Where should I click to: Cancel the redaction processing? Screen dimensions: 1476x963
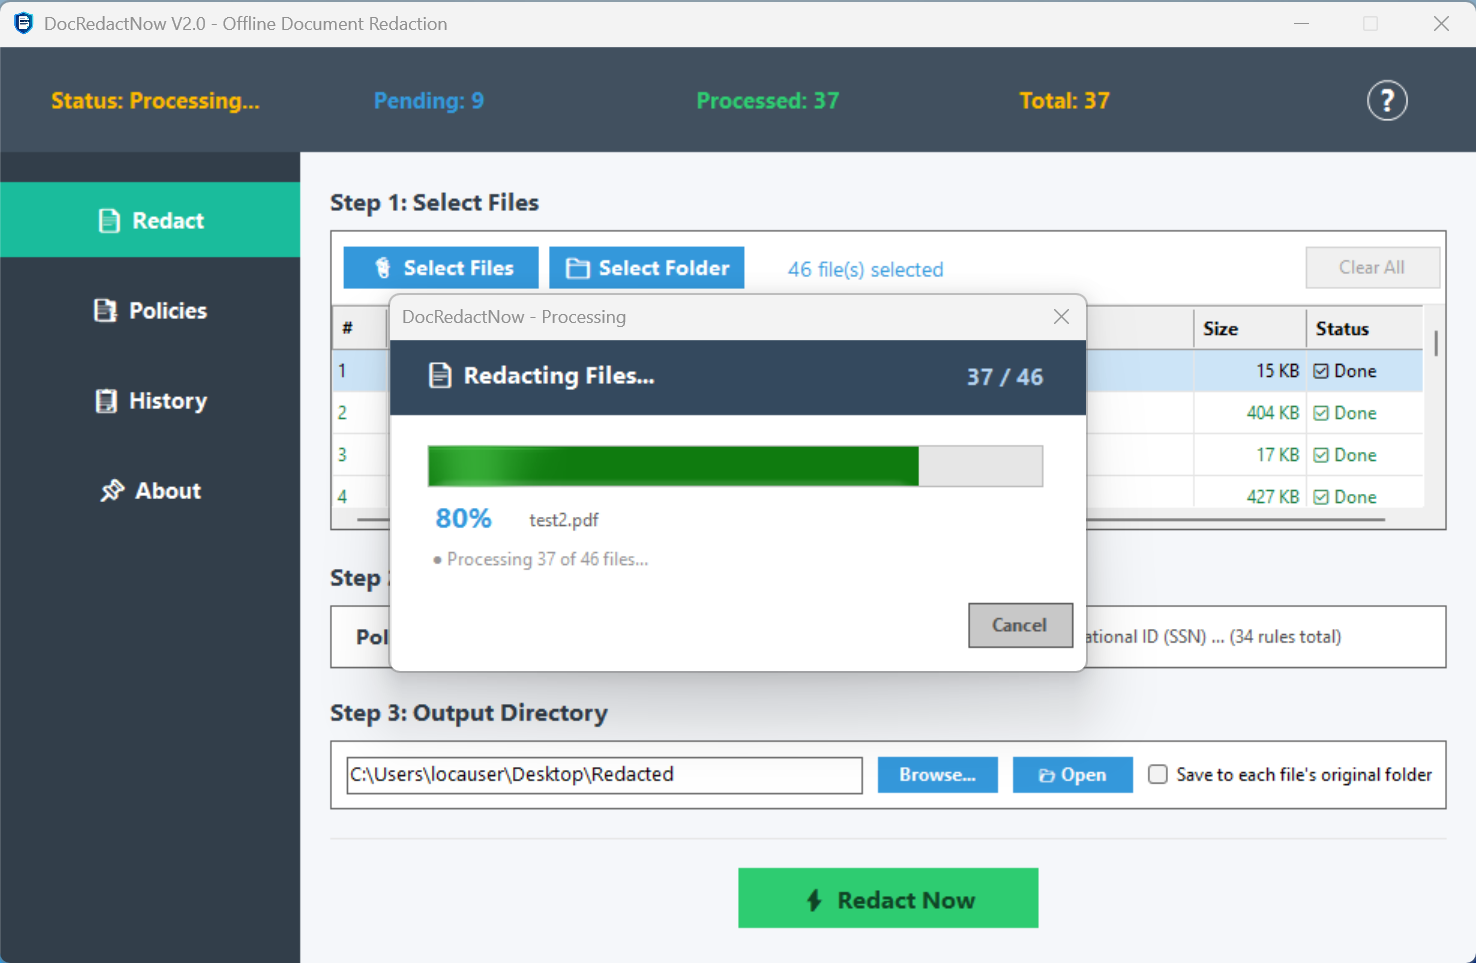(1020, 625)
